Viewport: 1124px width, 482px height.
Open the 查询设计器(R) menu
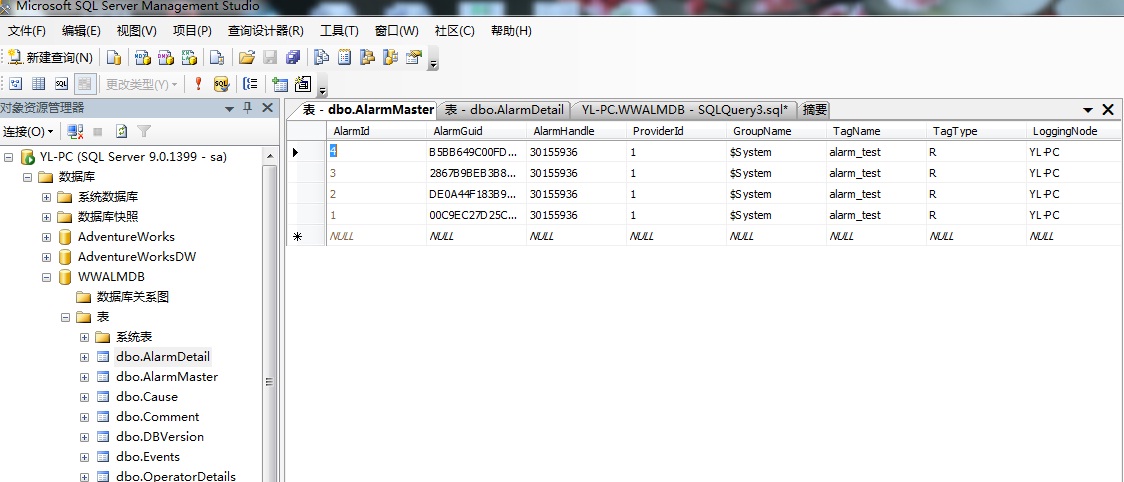(266, 31)
